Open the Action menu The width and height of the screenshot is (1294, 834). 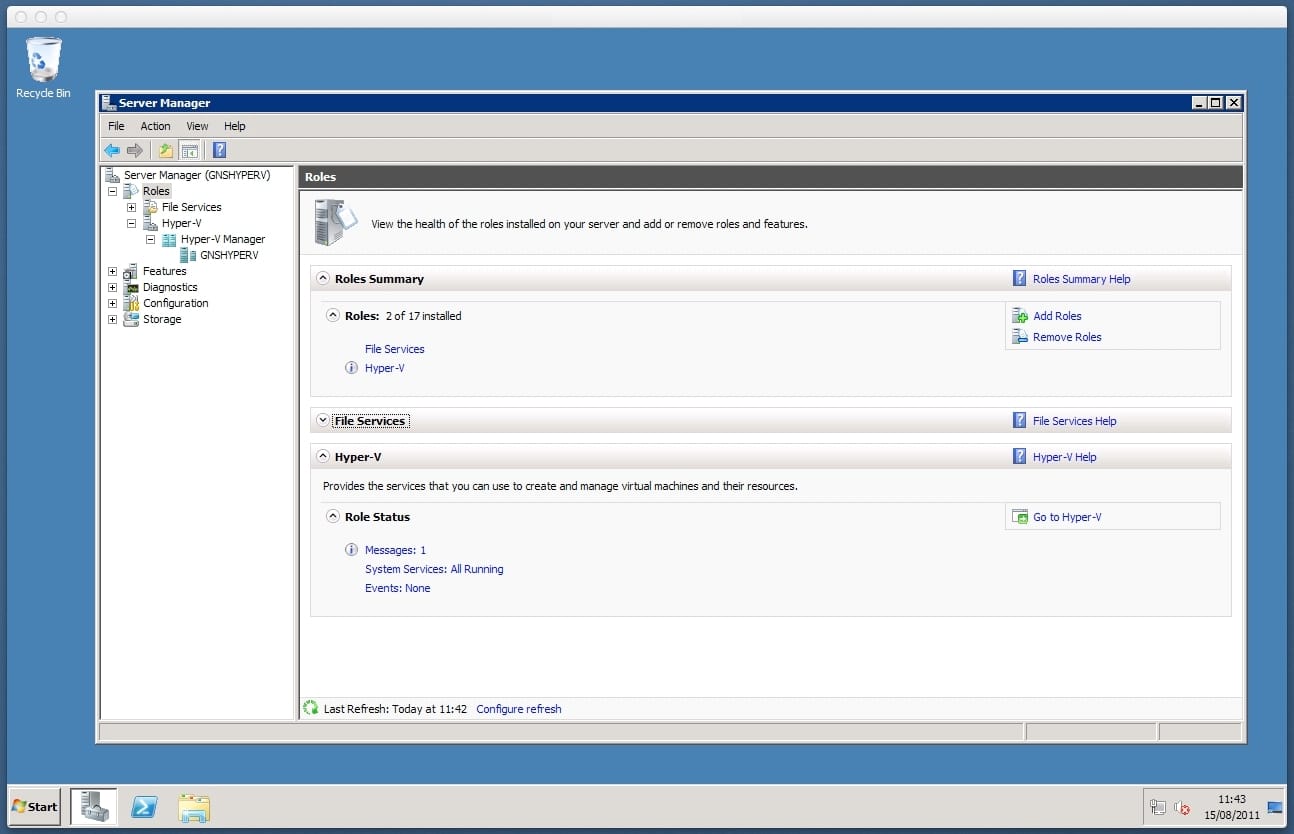click(x=155, y=126)
